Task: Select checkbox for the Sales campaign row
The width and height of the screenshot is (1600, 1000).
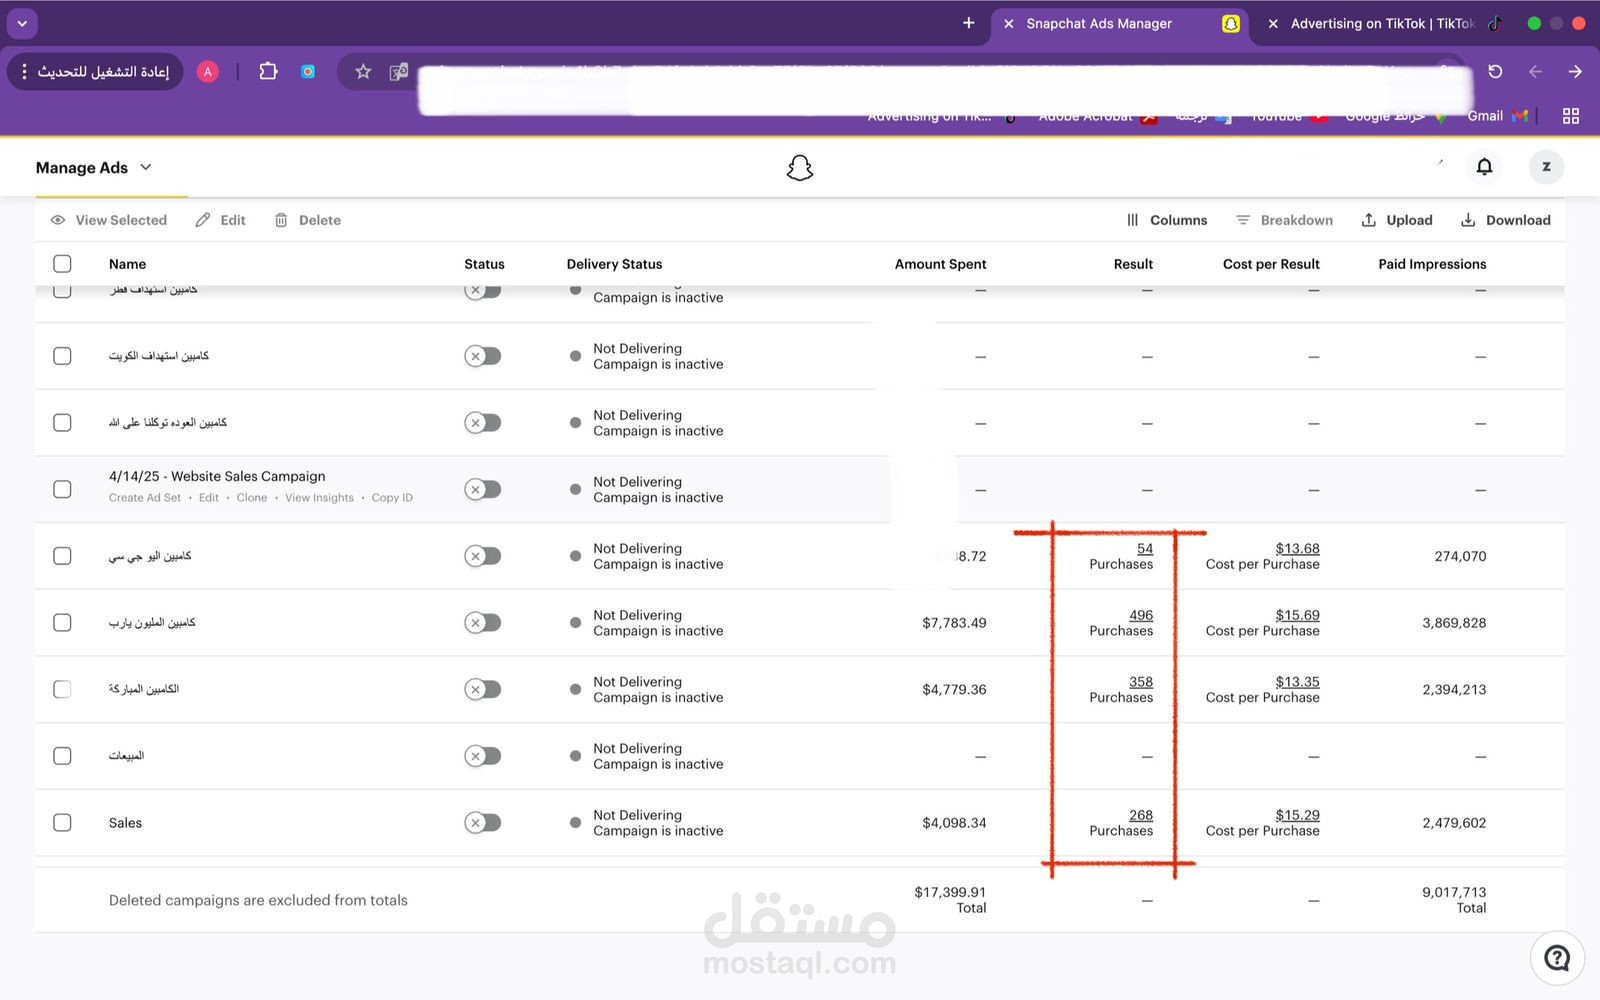Action: 62,822
